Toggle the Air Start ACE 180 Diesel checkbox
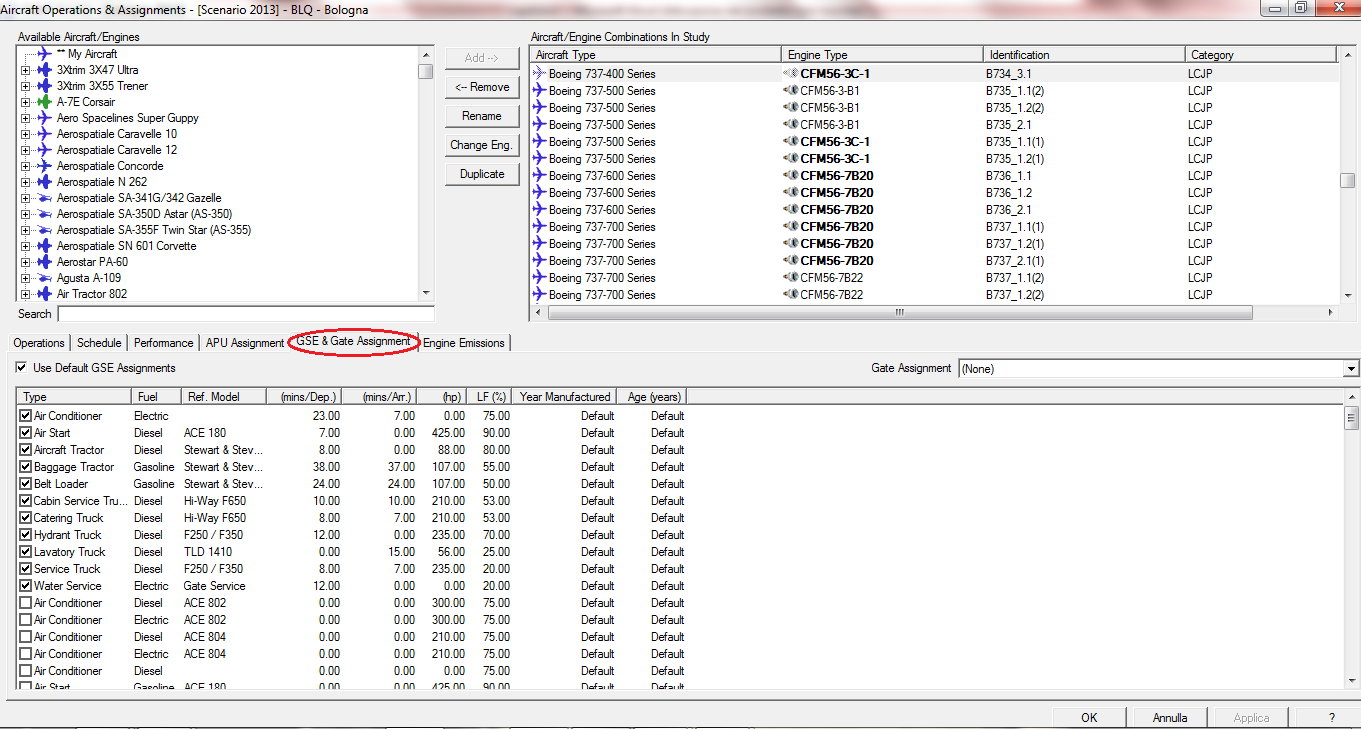Screen dimensions: 1361x729 point(26,433)
